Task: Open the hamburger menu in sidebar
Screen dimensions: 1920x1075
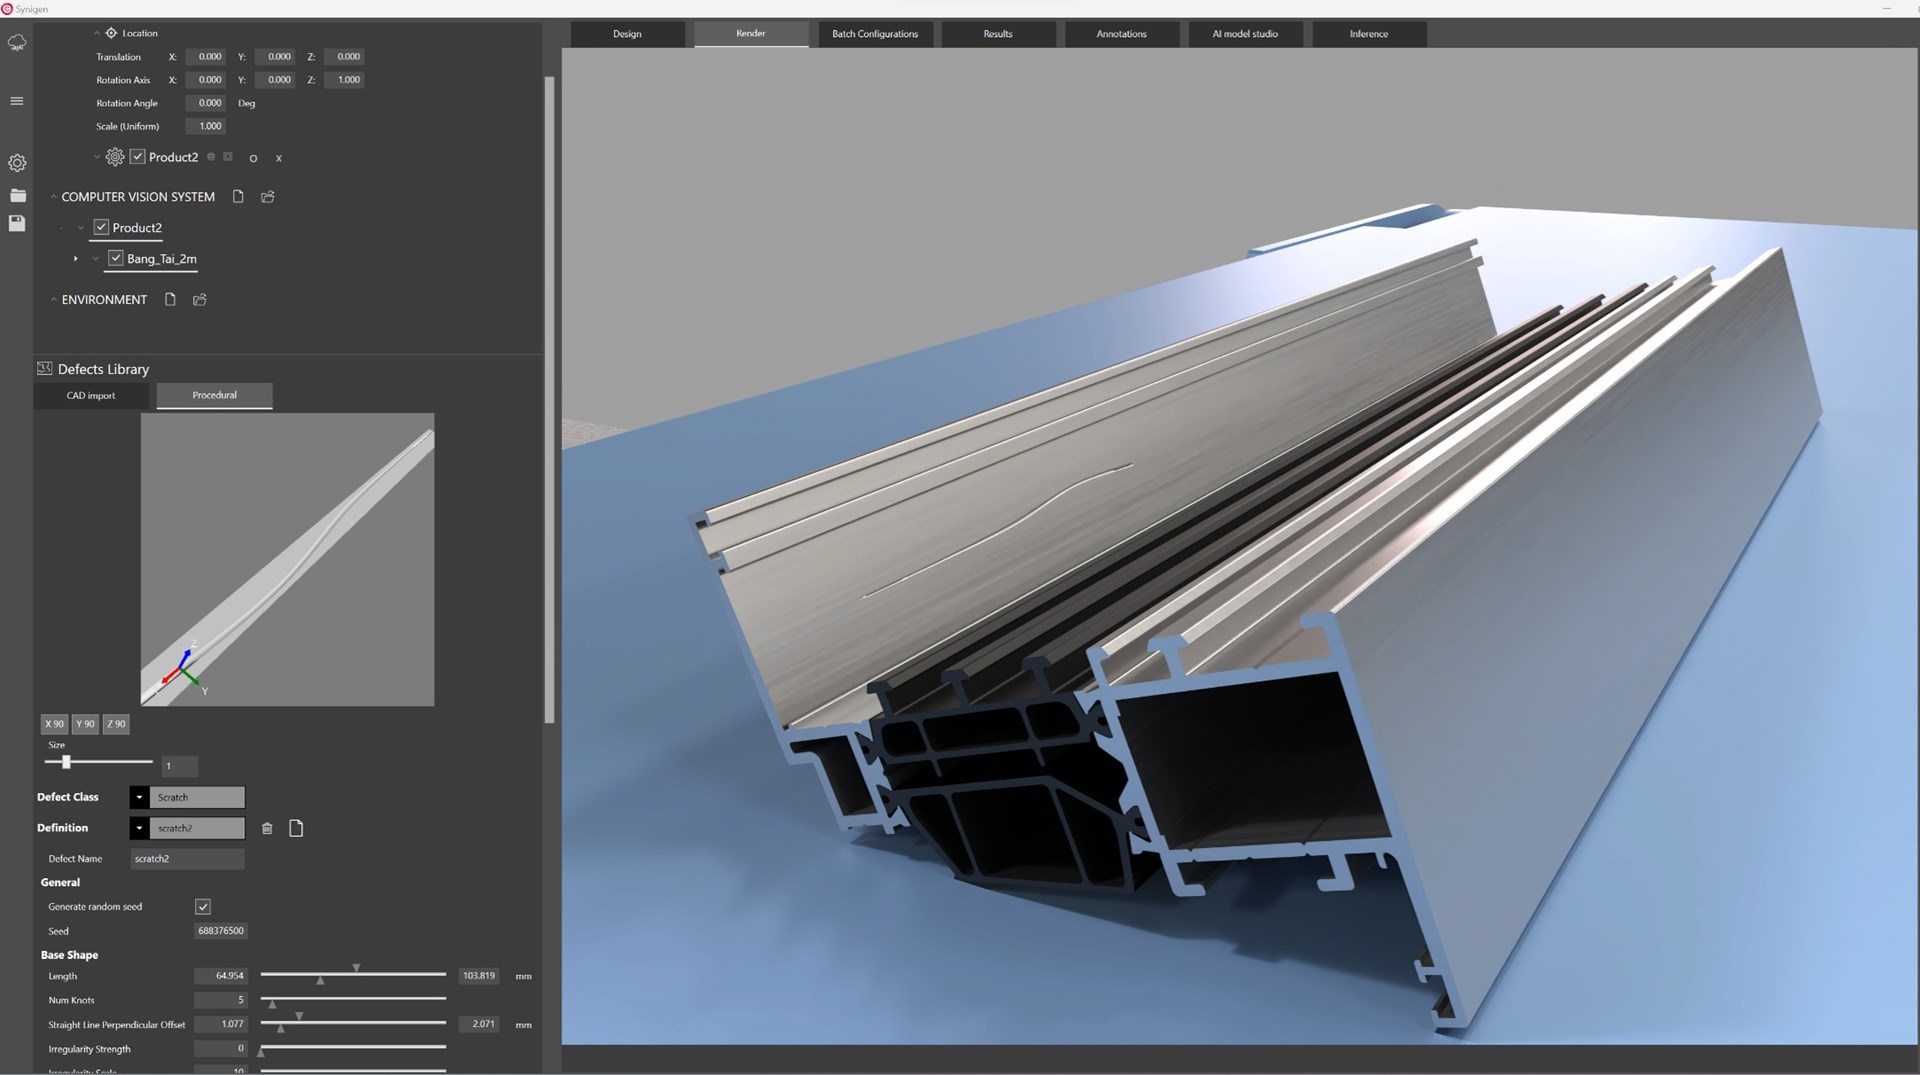Action: (17, 101)
